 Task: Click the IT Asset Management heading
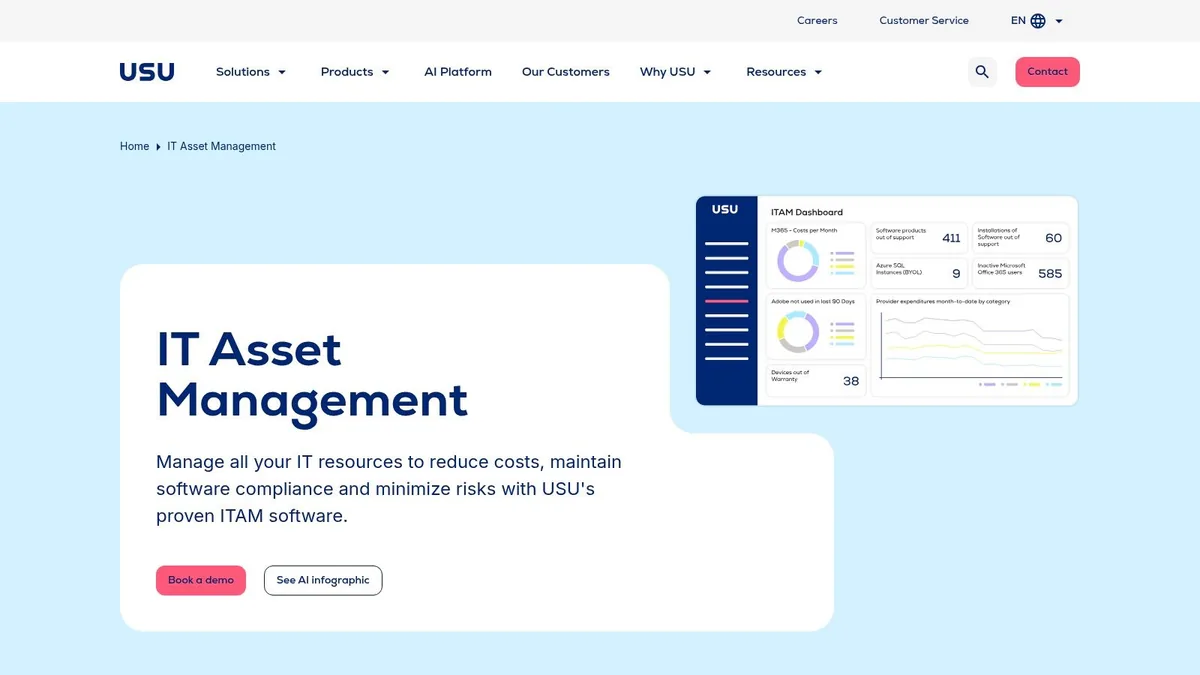312,374
